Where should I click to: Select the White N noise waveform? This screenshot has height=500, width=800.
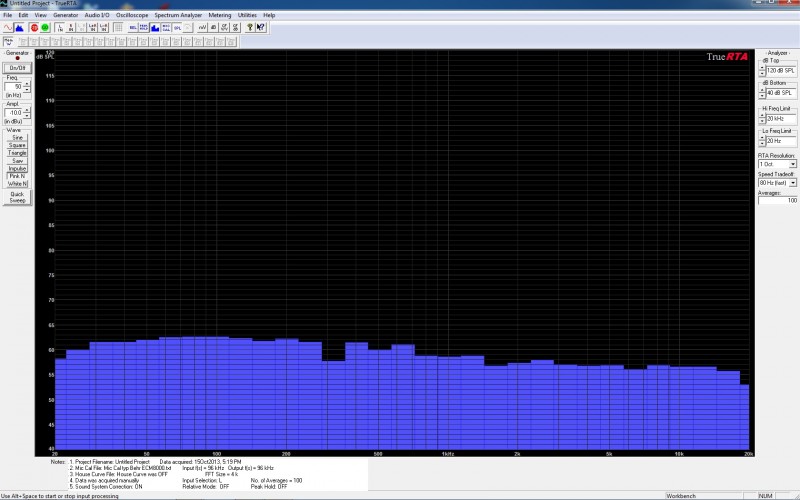17,184
